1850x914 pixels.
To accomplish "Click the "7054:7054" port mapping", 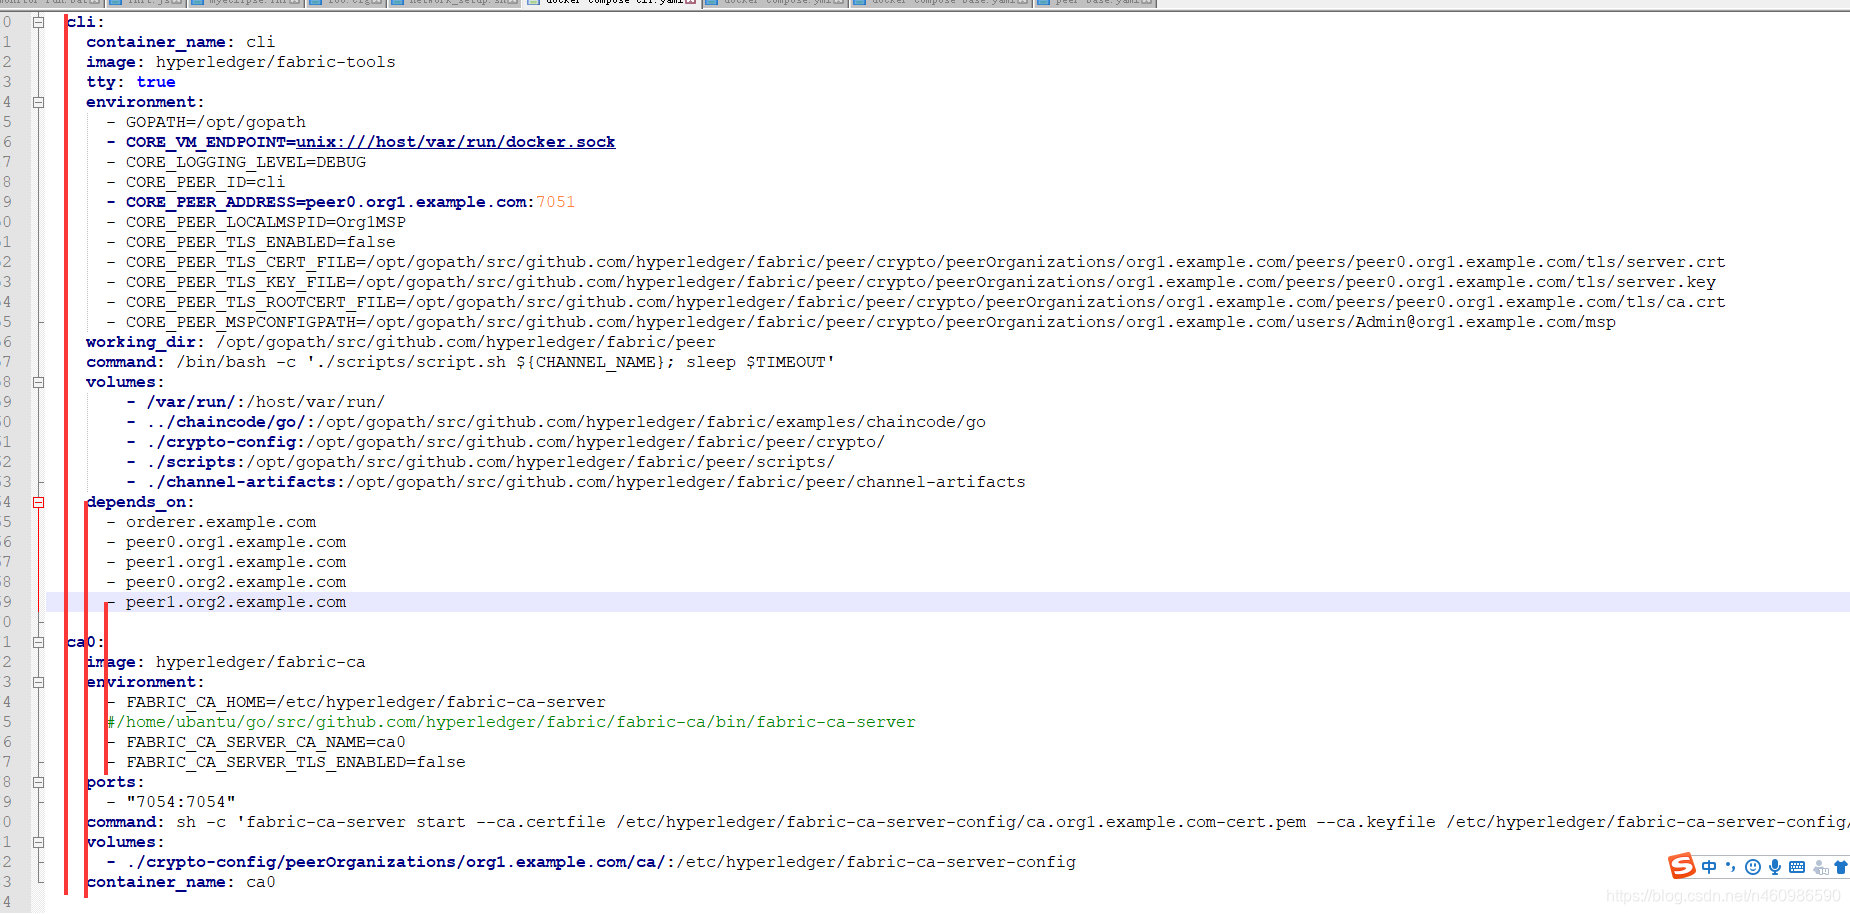I will [x=181, y=802].
